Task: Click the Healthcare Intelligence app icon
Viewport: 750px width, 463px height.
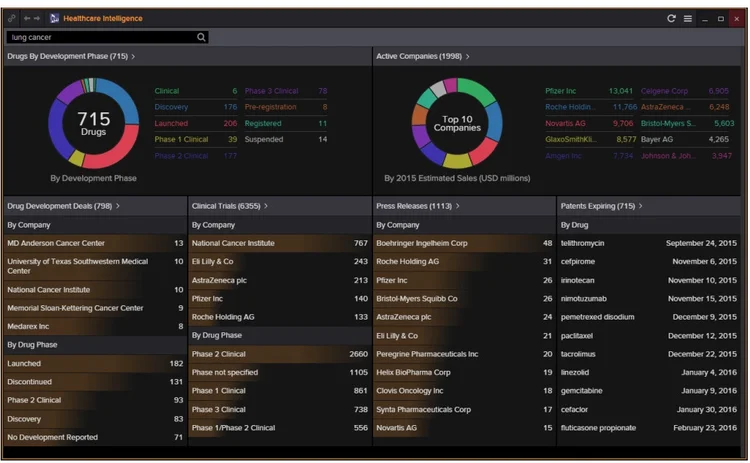Action: pyautogui.click(x=54, y=18)
